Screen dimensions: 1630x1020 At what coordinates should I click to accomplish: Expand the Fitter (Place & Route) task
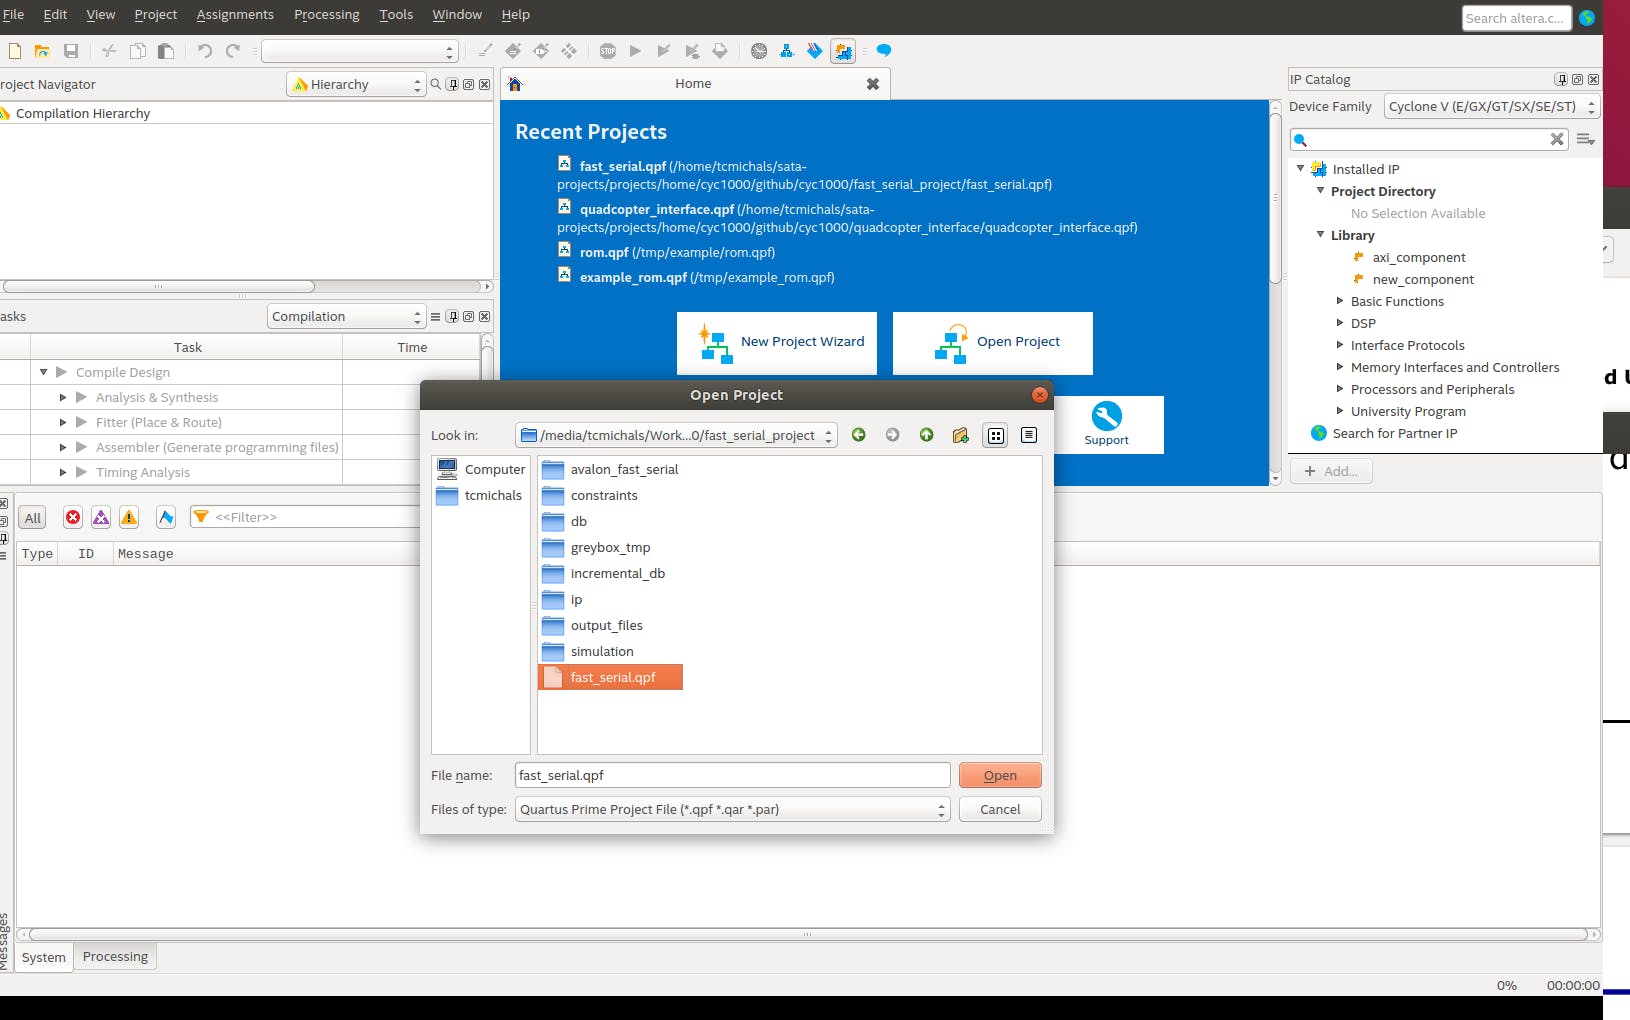[63, 422]
